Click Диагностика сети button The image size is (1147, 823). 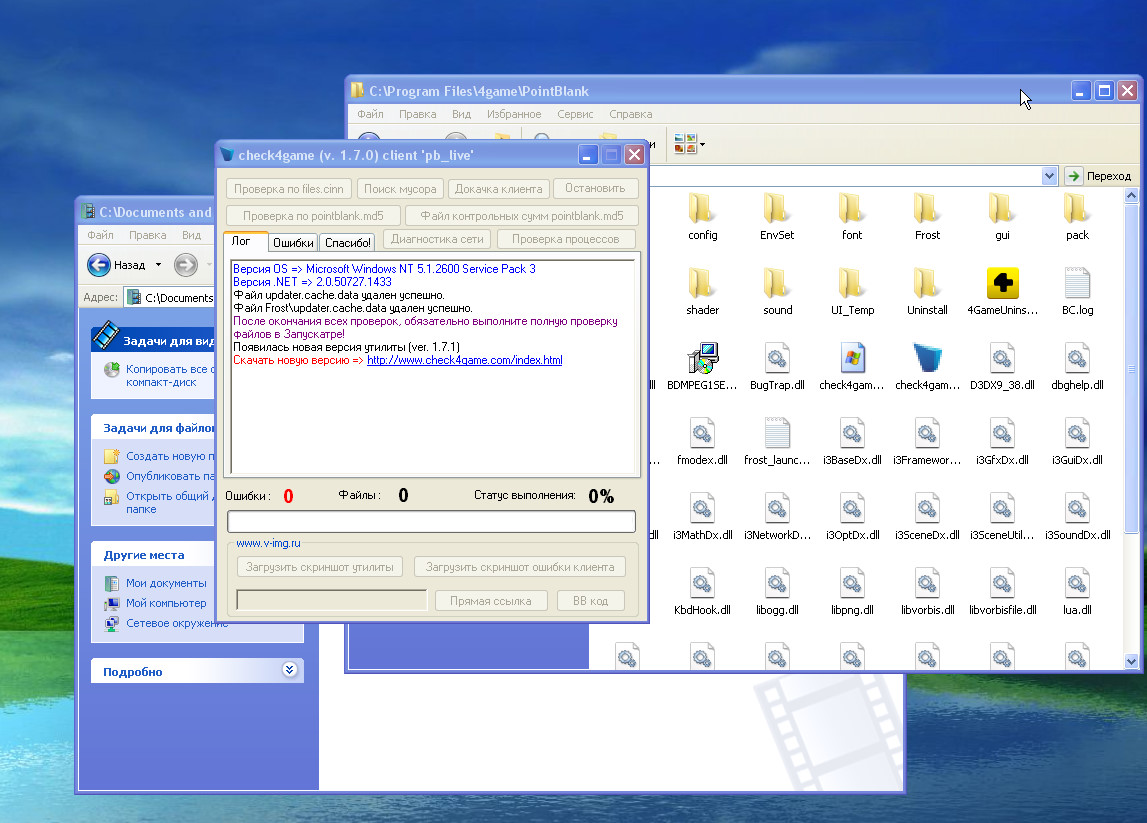[437, 239]
